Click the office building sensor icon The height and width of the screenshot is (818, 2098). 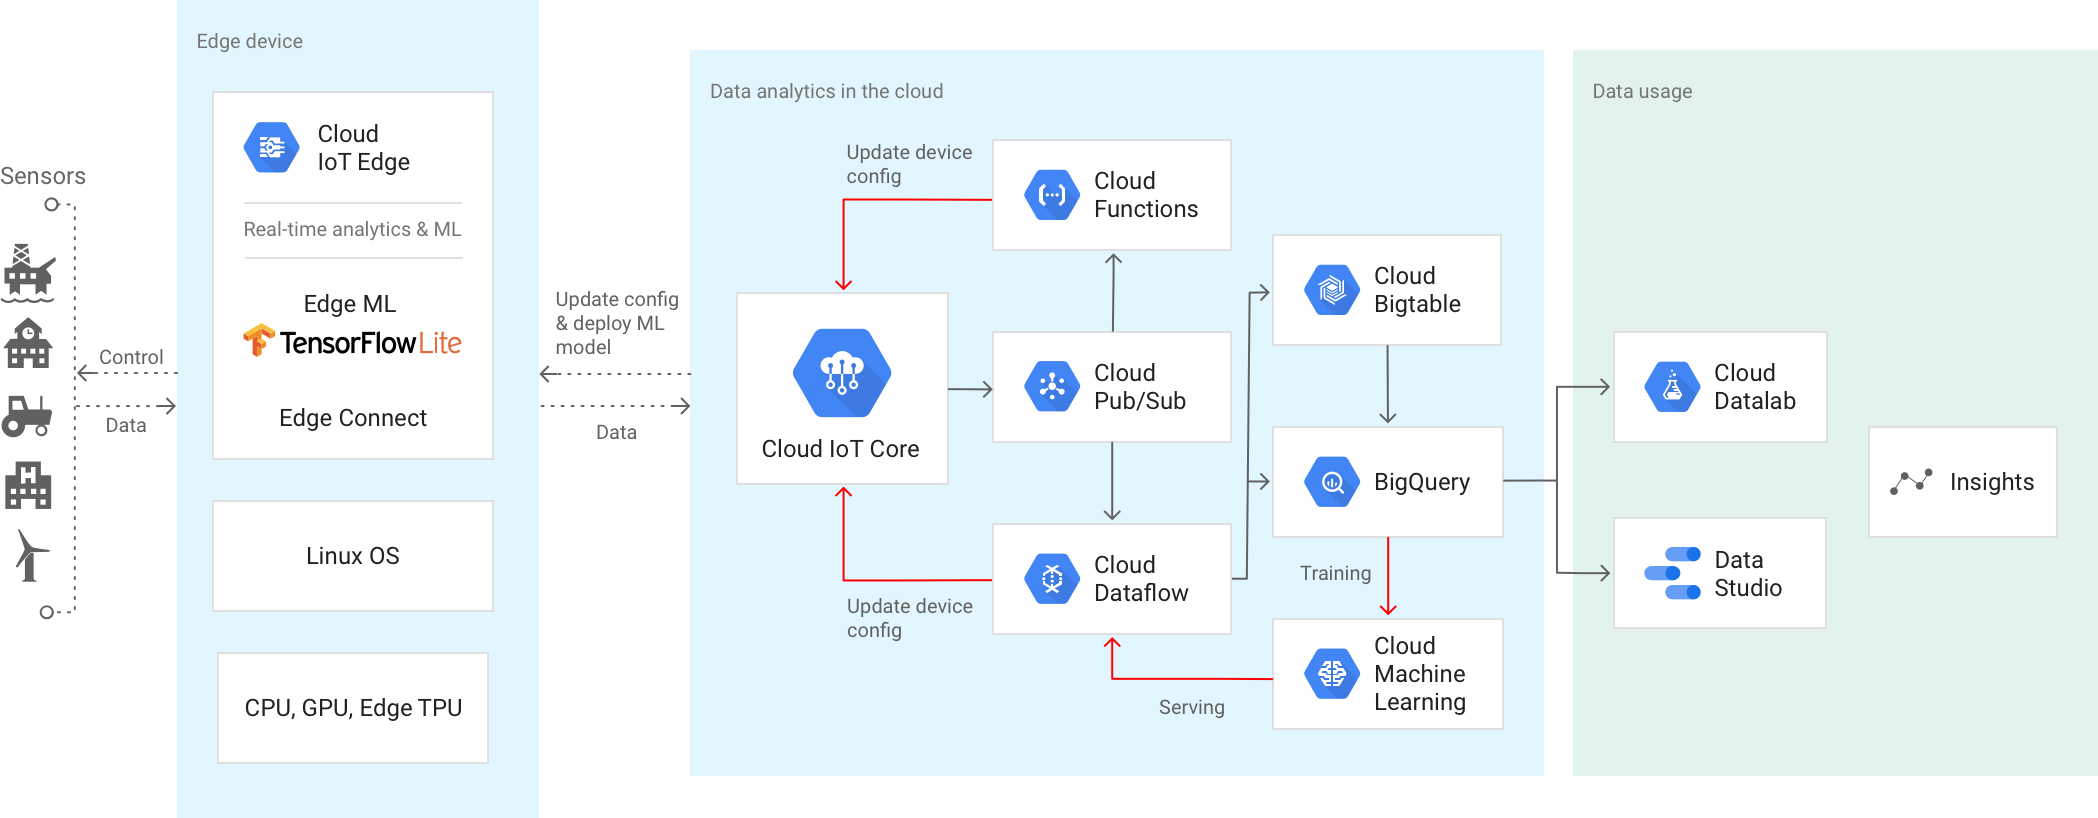[28, 486]
